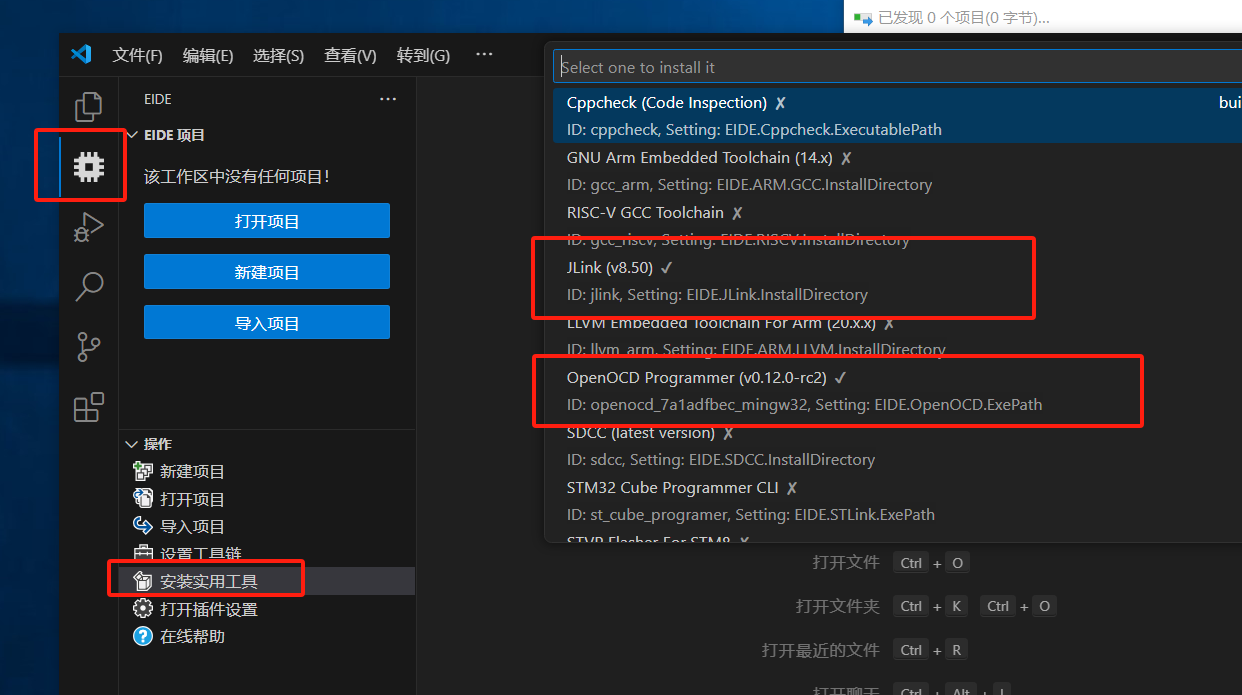Click 该工作区中没有任何项目 message
The height and width of the screenshot is (695, 1242).
(x=237, y=177)
